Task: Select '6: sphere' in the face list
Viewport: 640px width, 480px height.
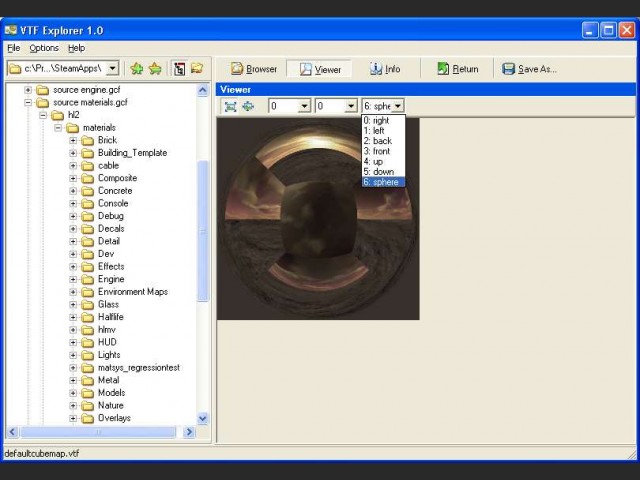Action: coord(383,182)
